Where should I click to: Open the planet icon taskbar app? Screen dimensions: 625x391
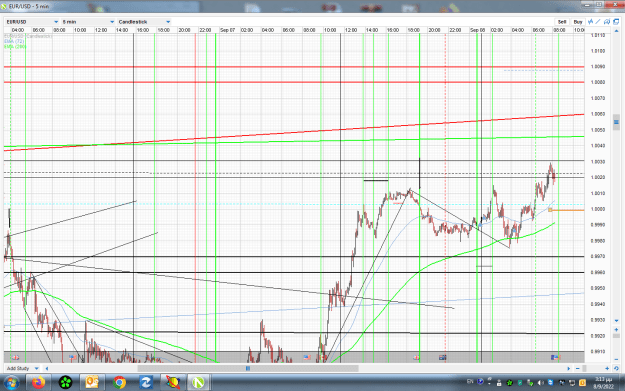pyautogui.click(x=172, y=383)
